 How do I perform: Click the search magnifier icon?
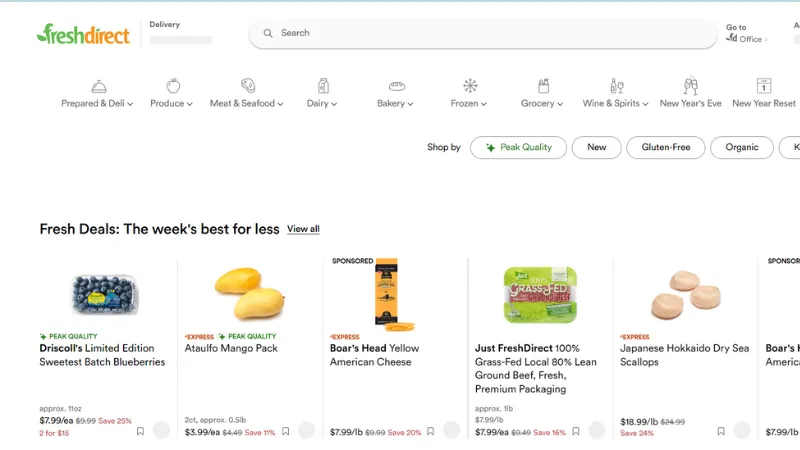[x=268, y=33]
